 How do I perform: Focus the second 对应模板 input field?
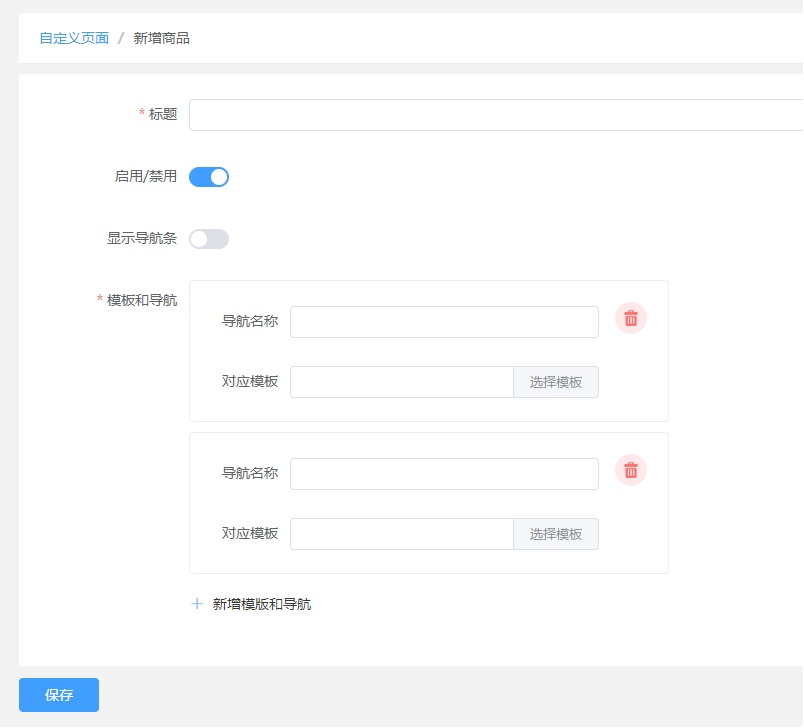(x=402, y=534)
